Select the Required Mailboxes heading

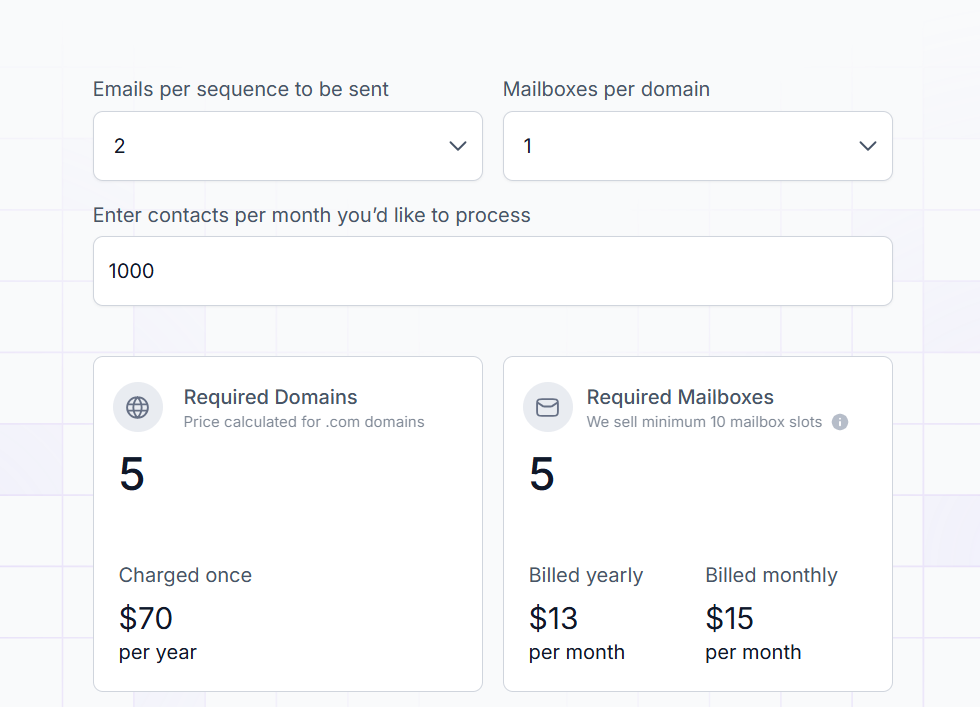[680, 397]
